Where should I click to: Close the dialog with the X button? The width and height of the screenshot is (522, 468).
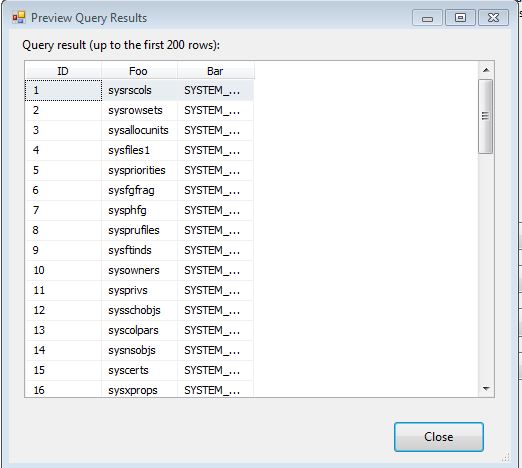pos(493,17)
